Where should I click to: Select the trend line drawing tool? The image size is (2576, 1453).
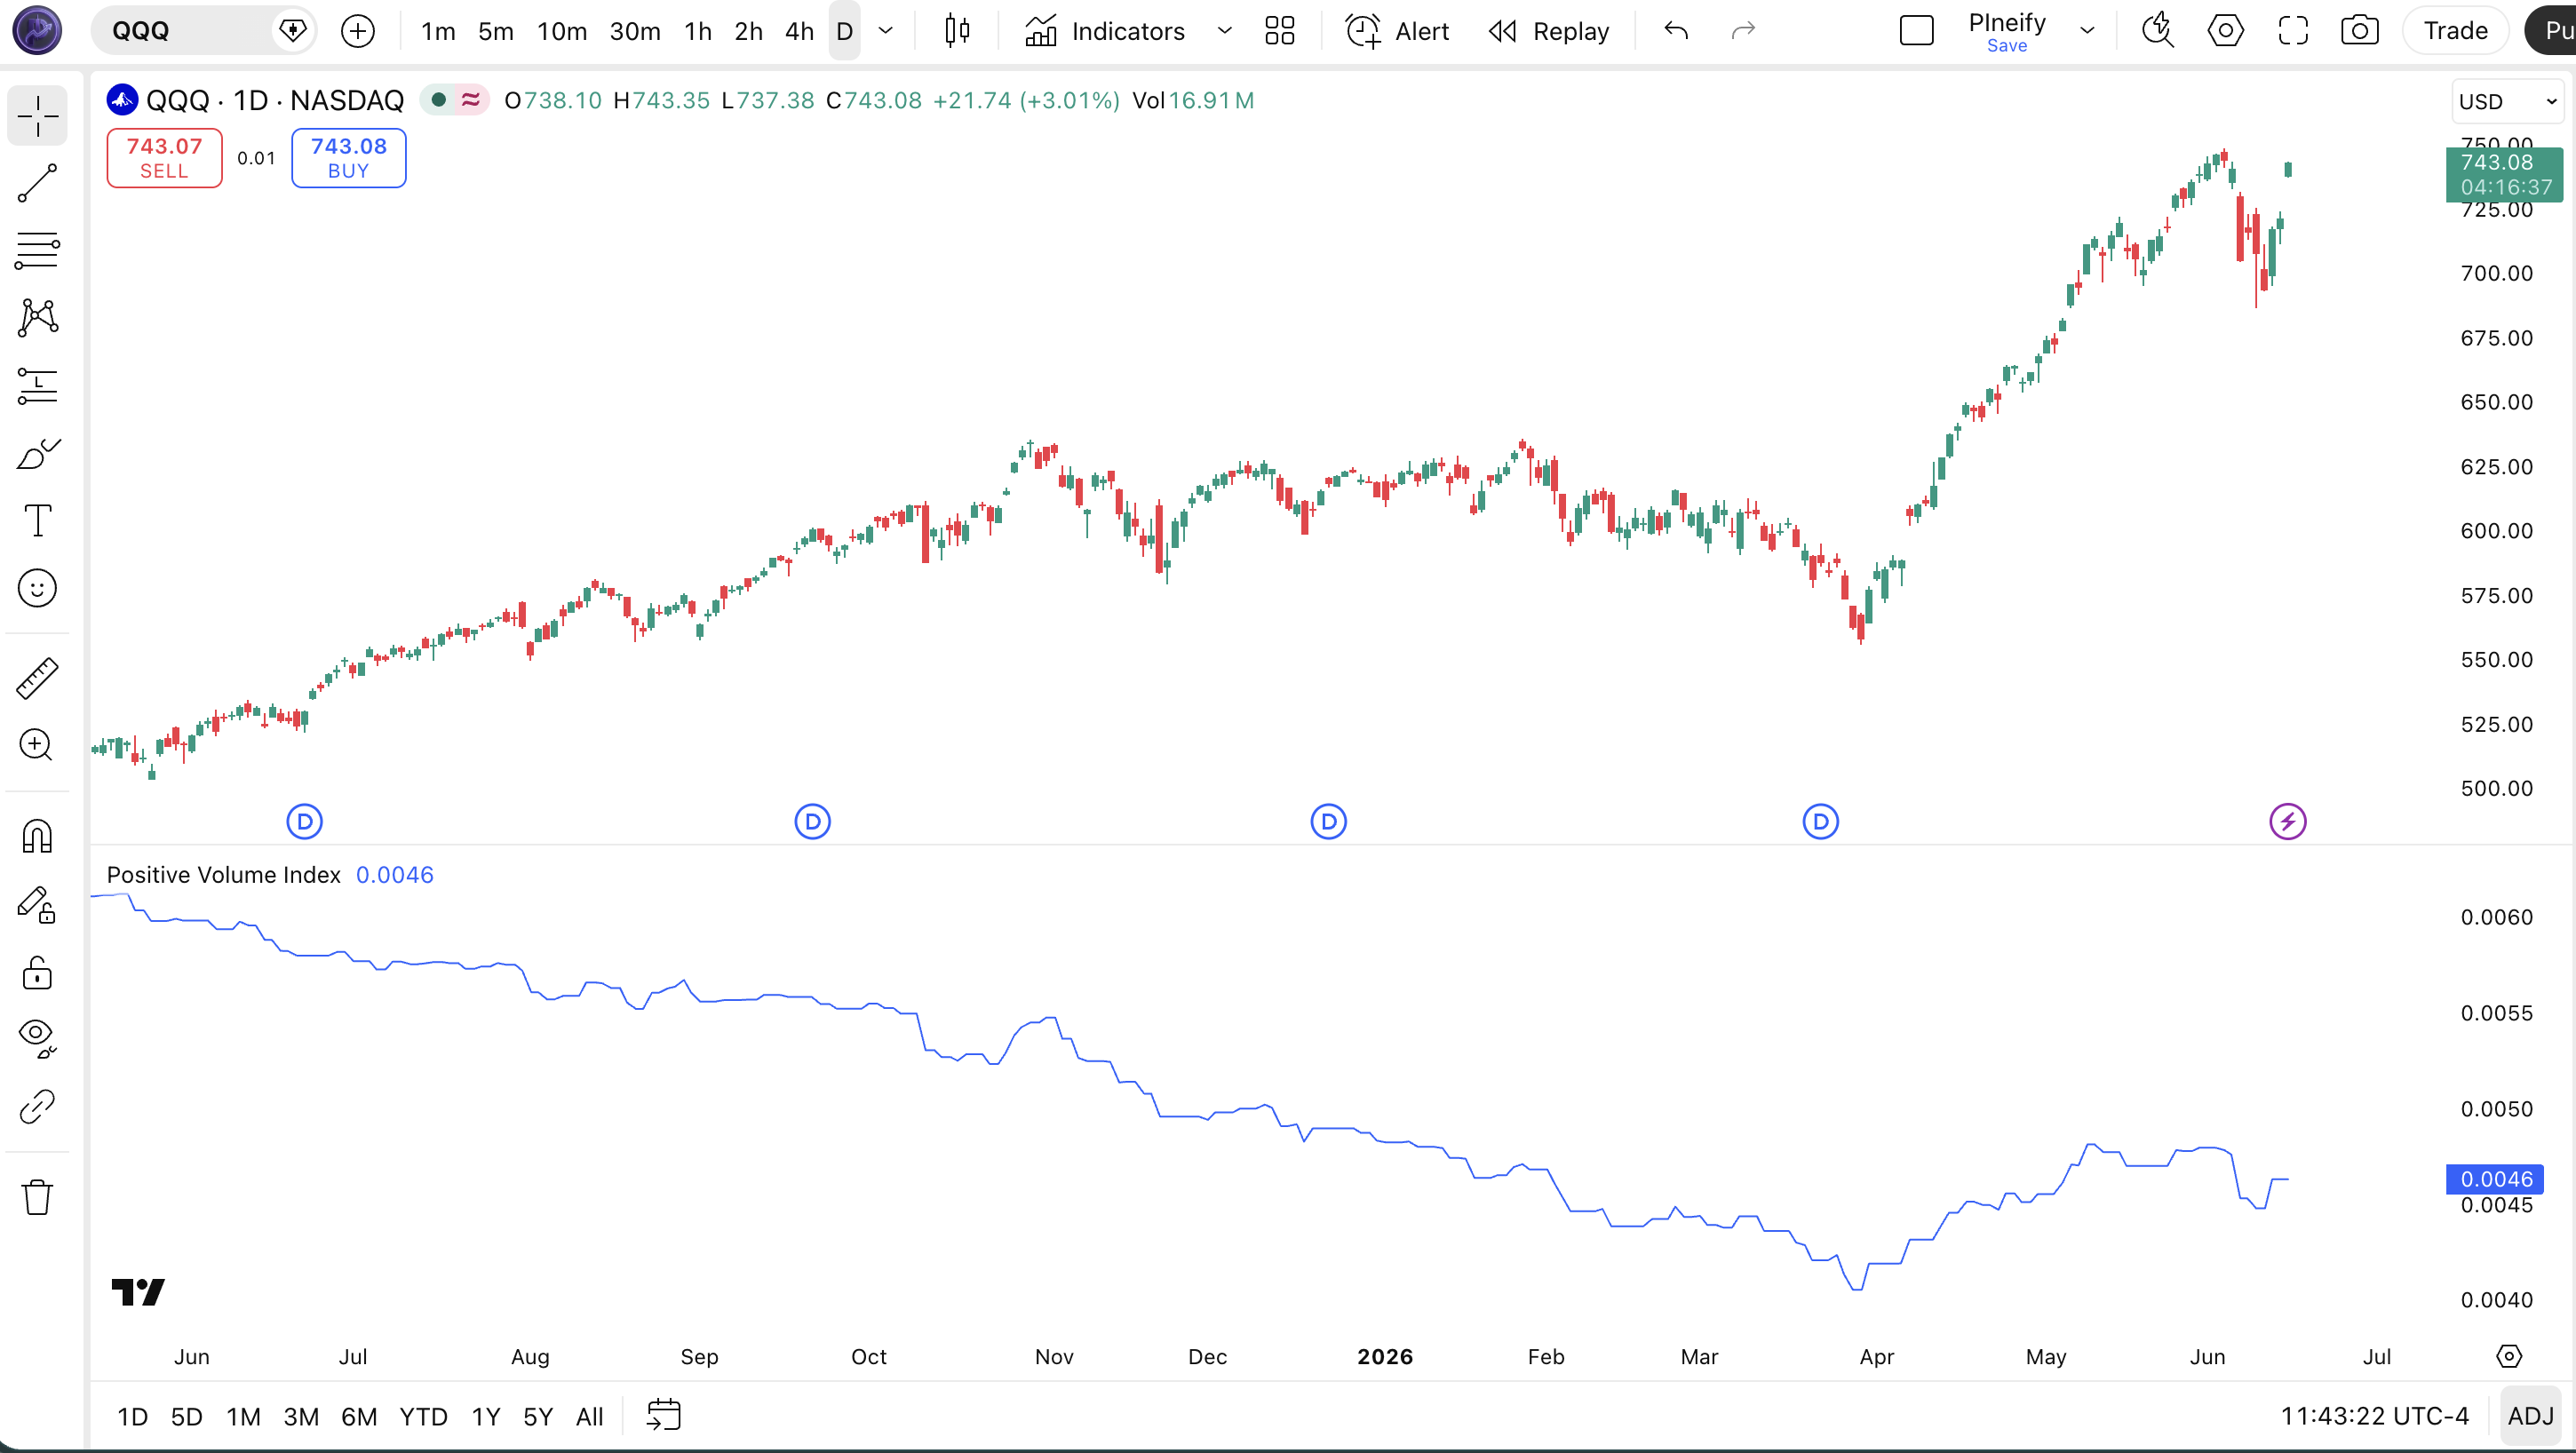[x=37, y=183]
